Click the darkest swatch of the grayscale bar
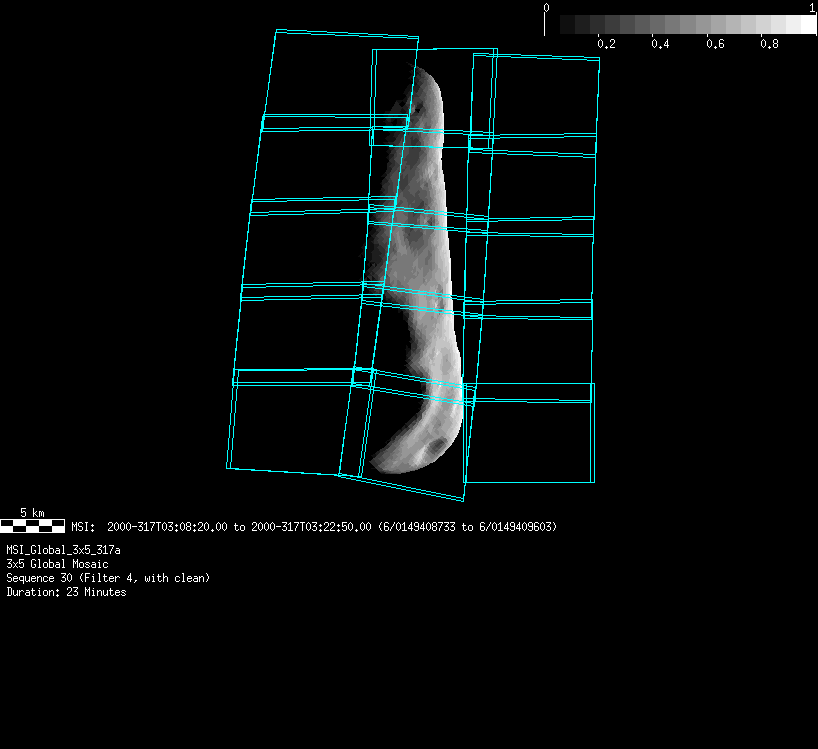 pyautogui.click(x=568, y=24)
